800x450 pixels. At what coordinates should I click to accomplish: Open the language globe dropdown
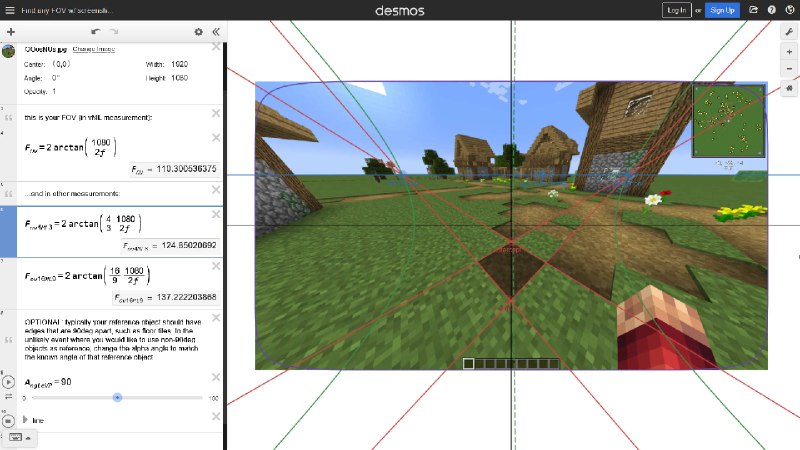point(789,10)
